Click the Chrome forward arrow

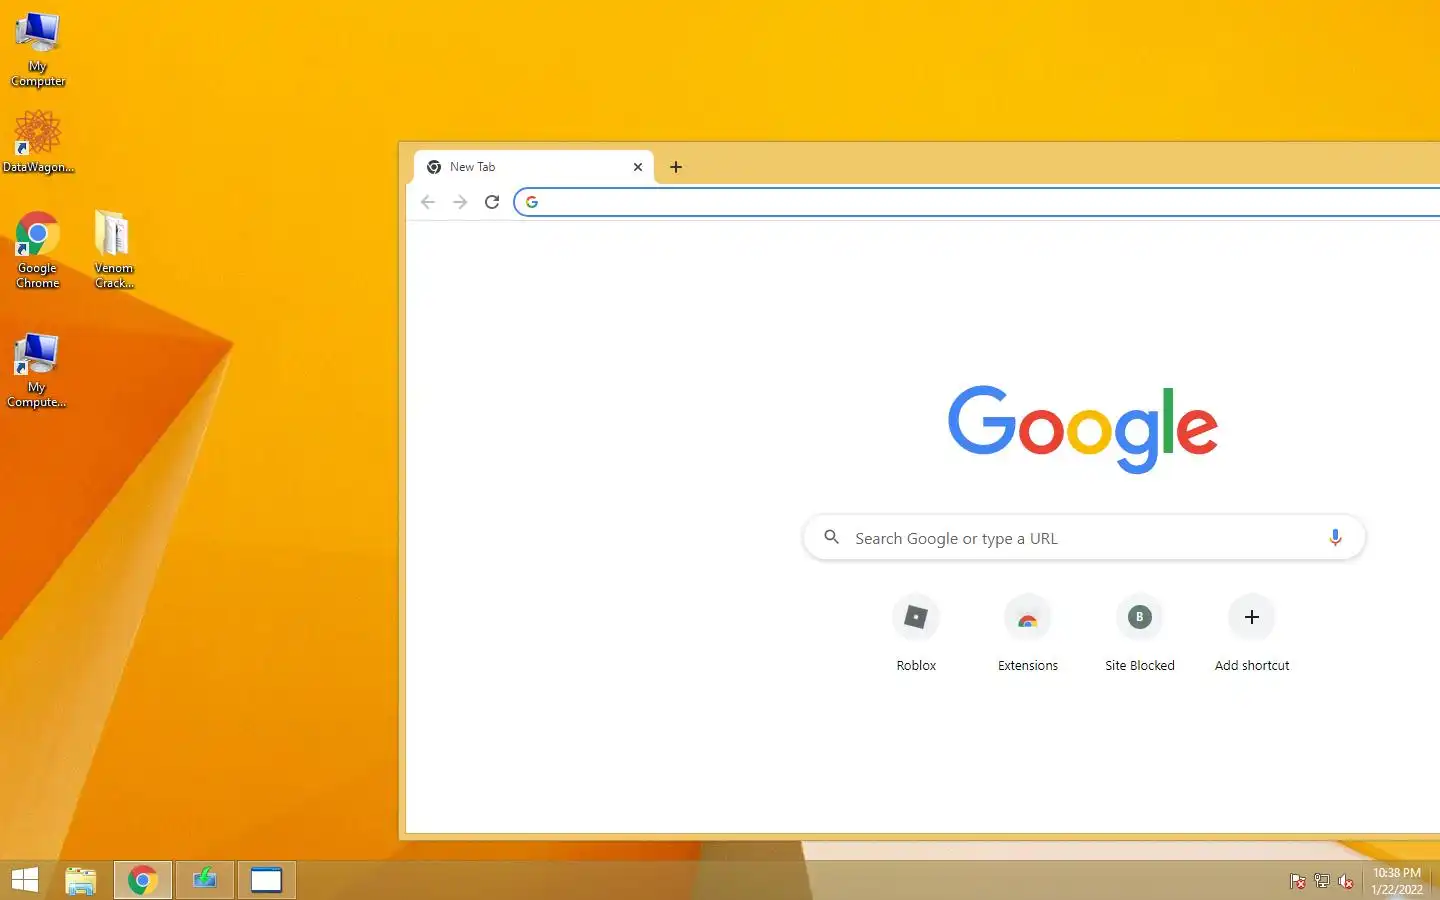click(x=460, y=202)
